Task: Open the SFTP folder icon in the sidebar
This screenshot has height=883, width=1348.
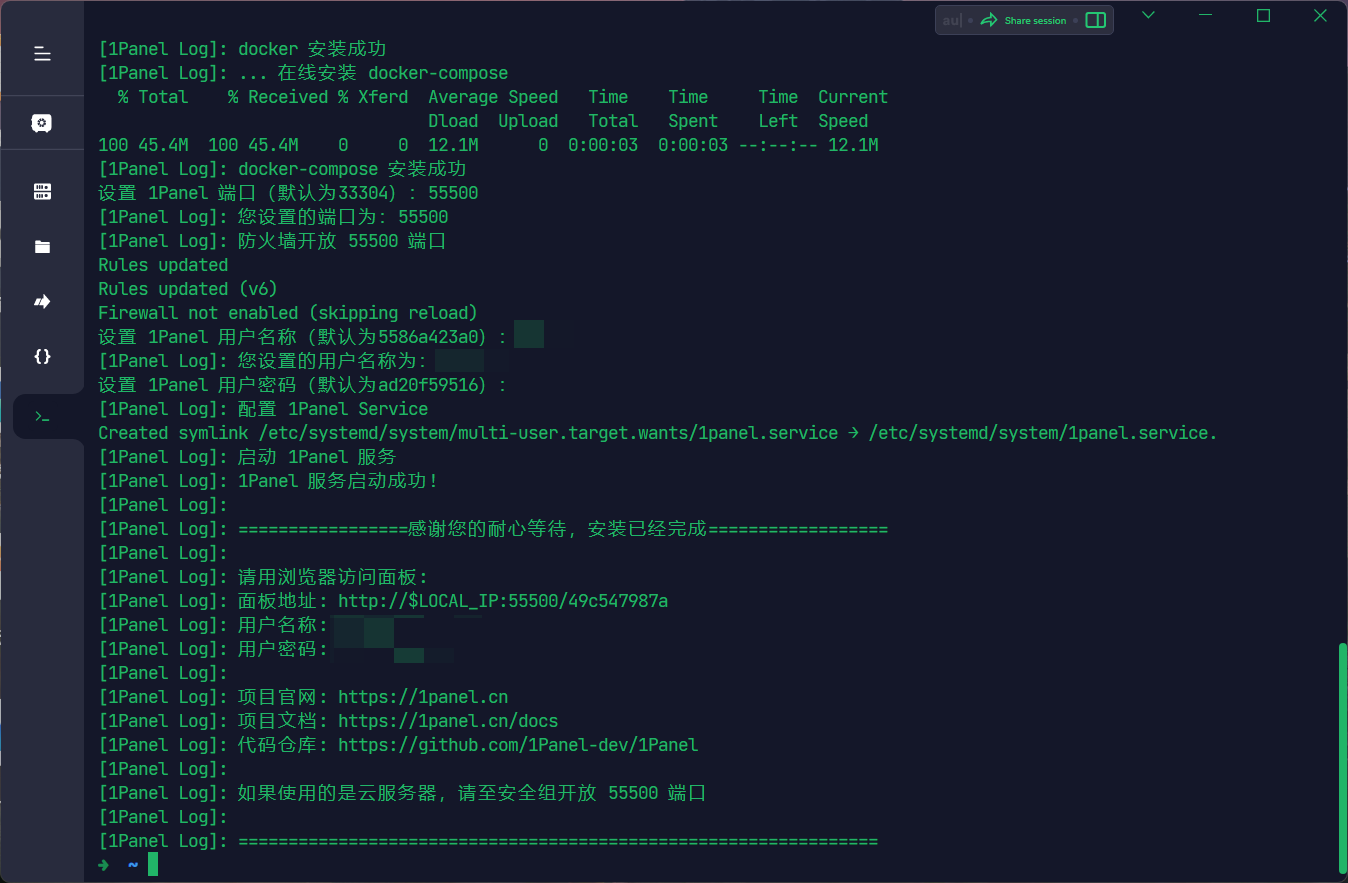Action: [x=42, y=247]
